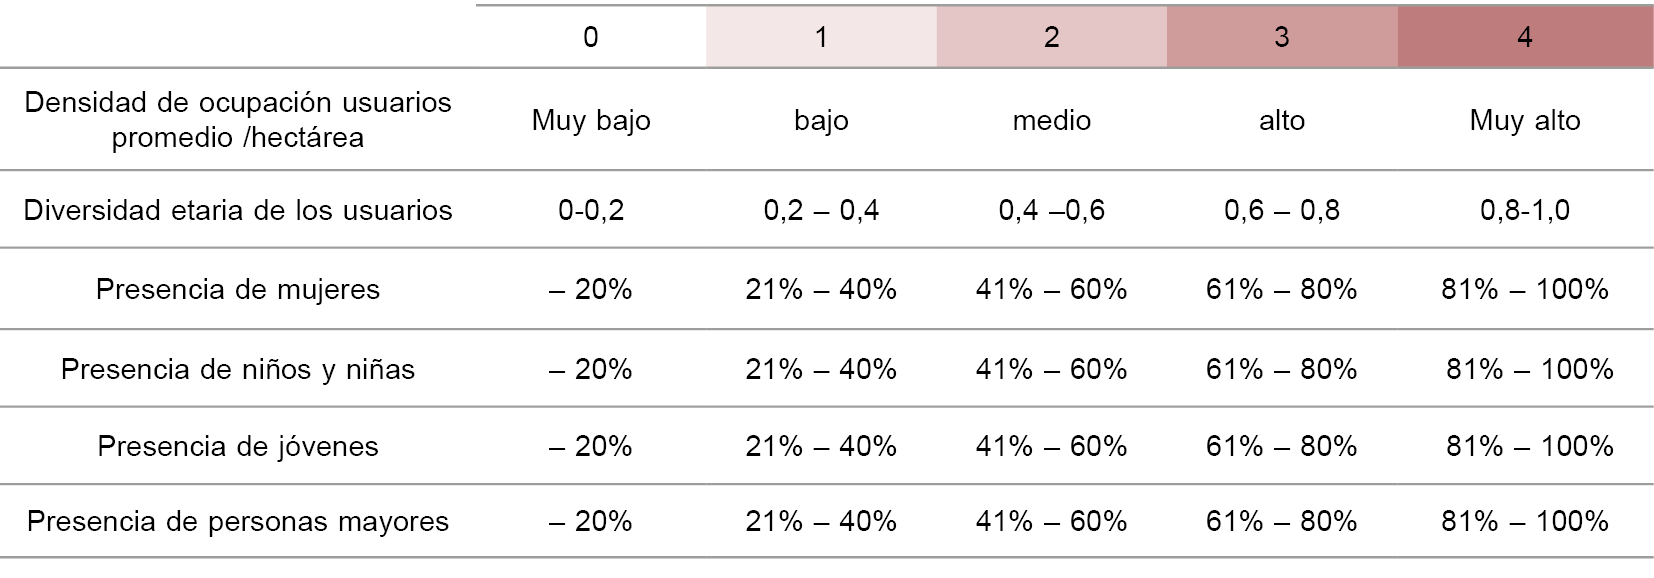Click the pink header cell labeled 2
The width and height of the screenshot is (1654, 578).
pyautogui.click(x=1051, y=38)
